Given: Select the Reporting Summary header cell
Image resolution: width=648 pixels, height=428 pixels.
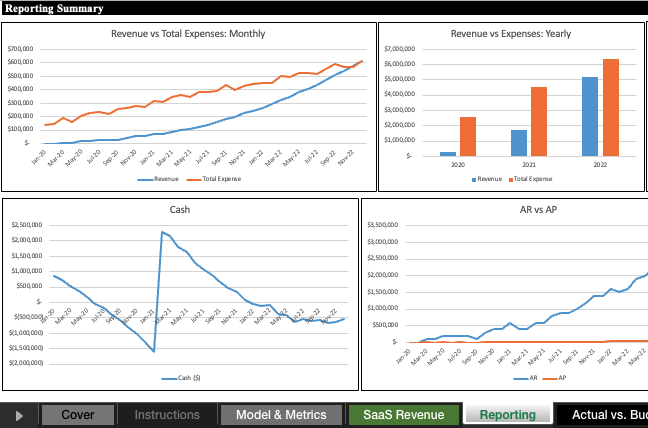Looking at the screenshot, I should pyautogui.click(x=54, y=8).
